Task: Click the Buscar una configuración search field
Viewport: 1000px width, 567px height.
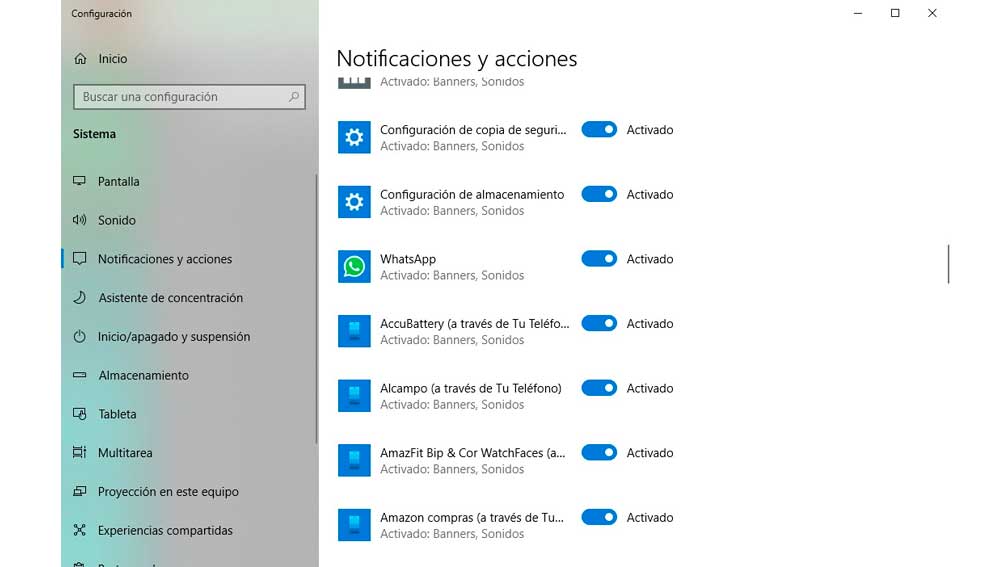Action: pyautogui.click(x=180, y=97)
